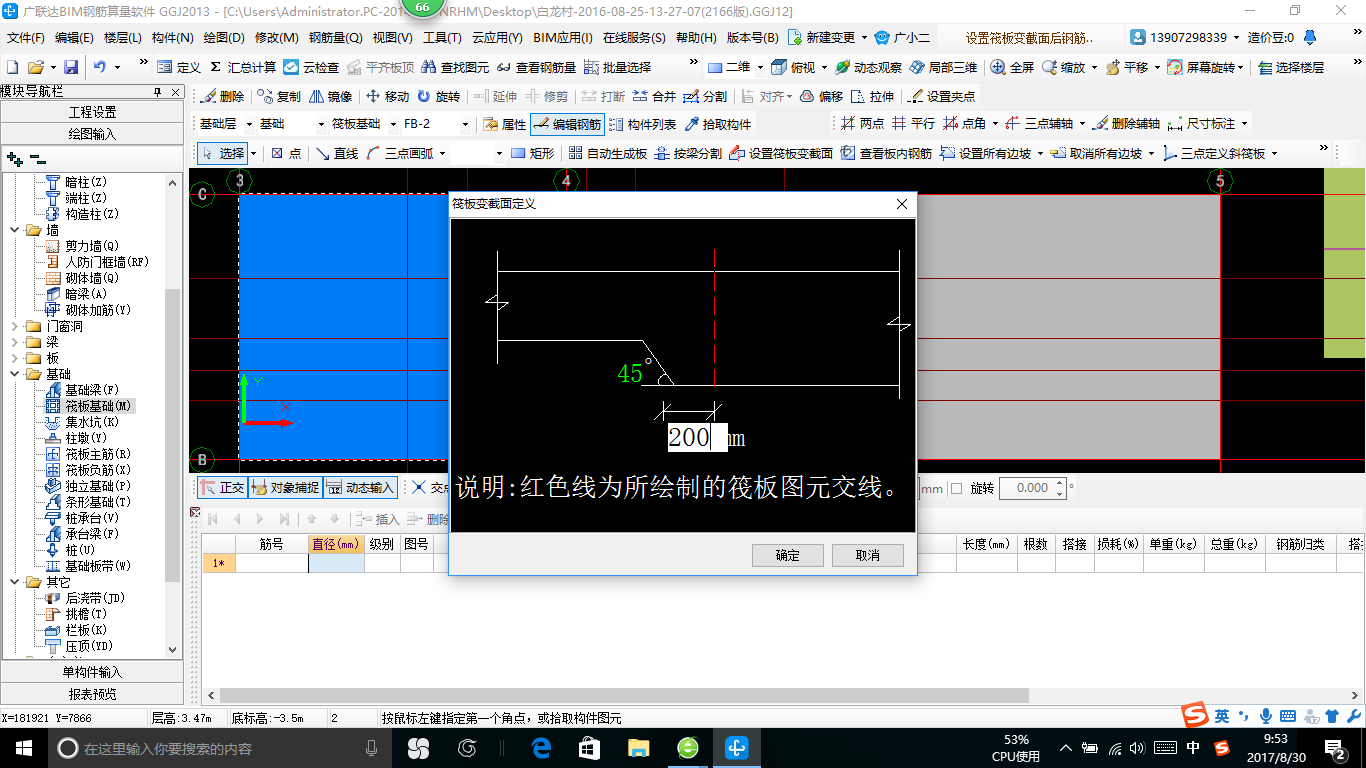Open 属性 properties panel
The height and width of the screenshot is (768, 1366).
coord(504,125)
